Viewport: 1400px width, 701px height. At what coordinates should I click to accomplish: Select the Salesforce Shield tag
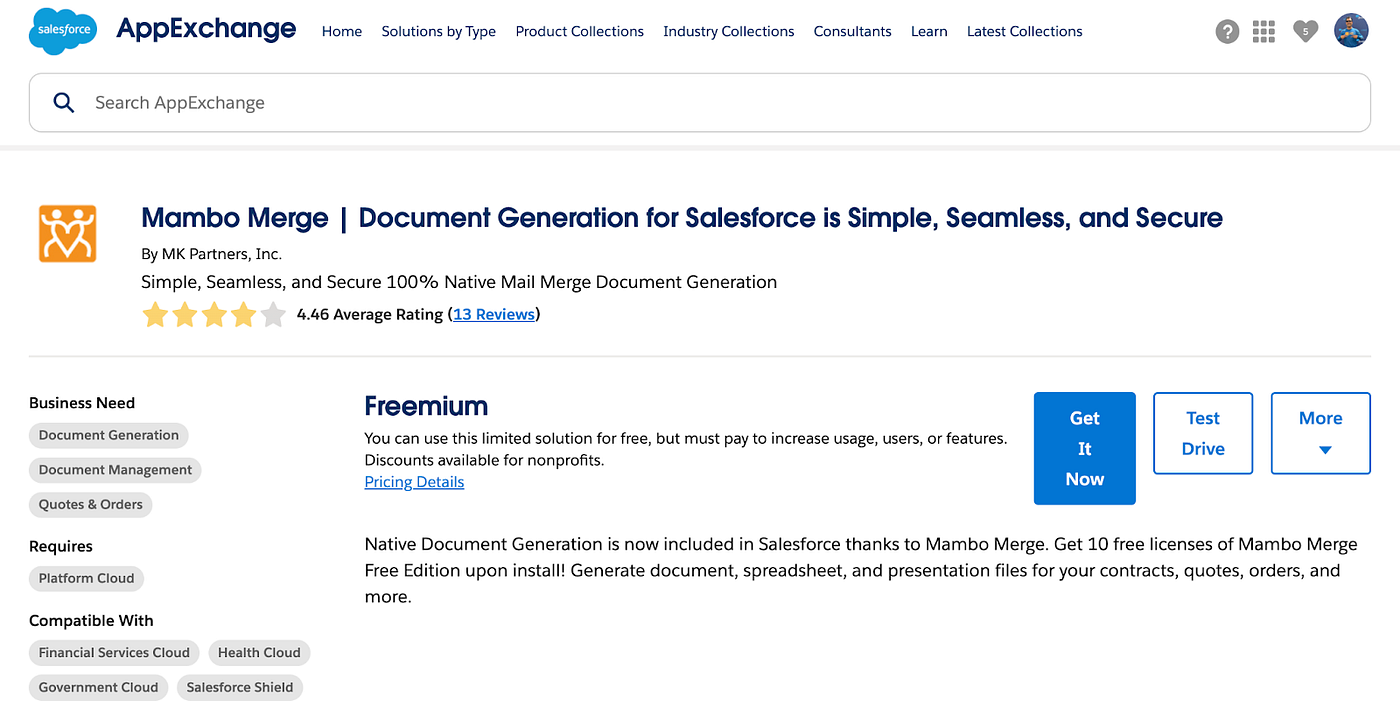point(240,688)
